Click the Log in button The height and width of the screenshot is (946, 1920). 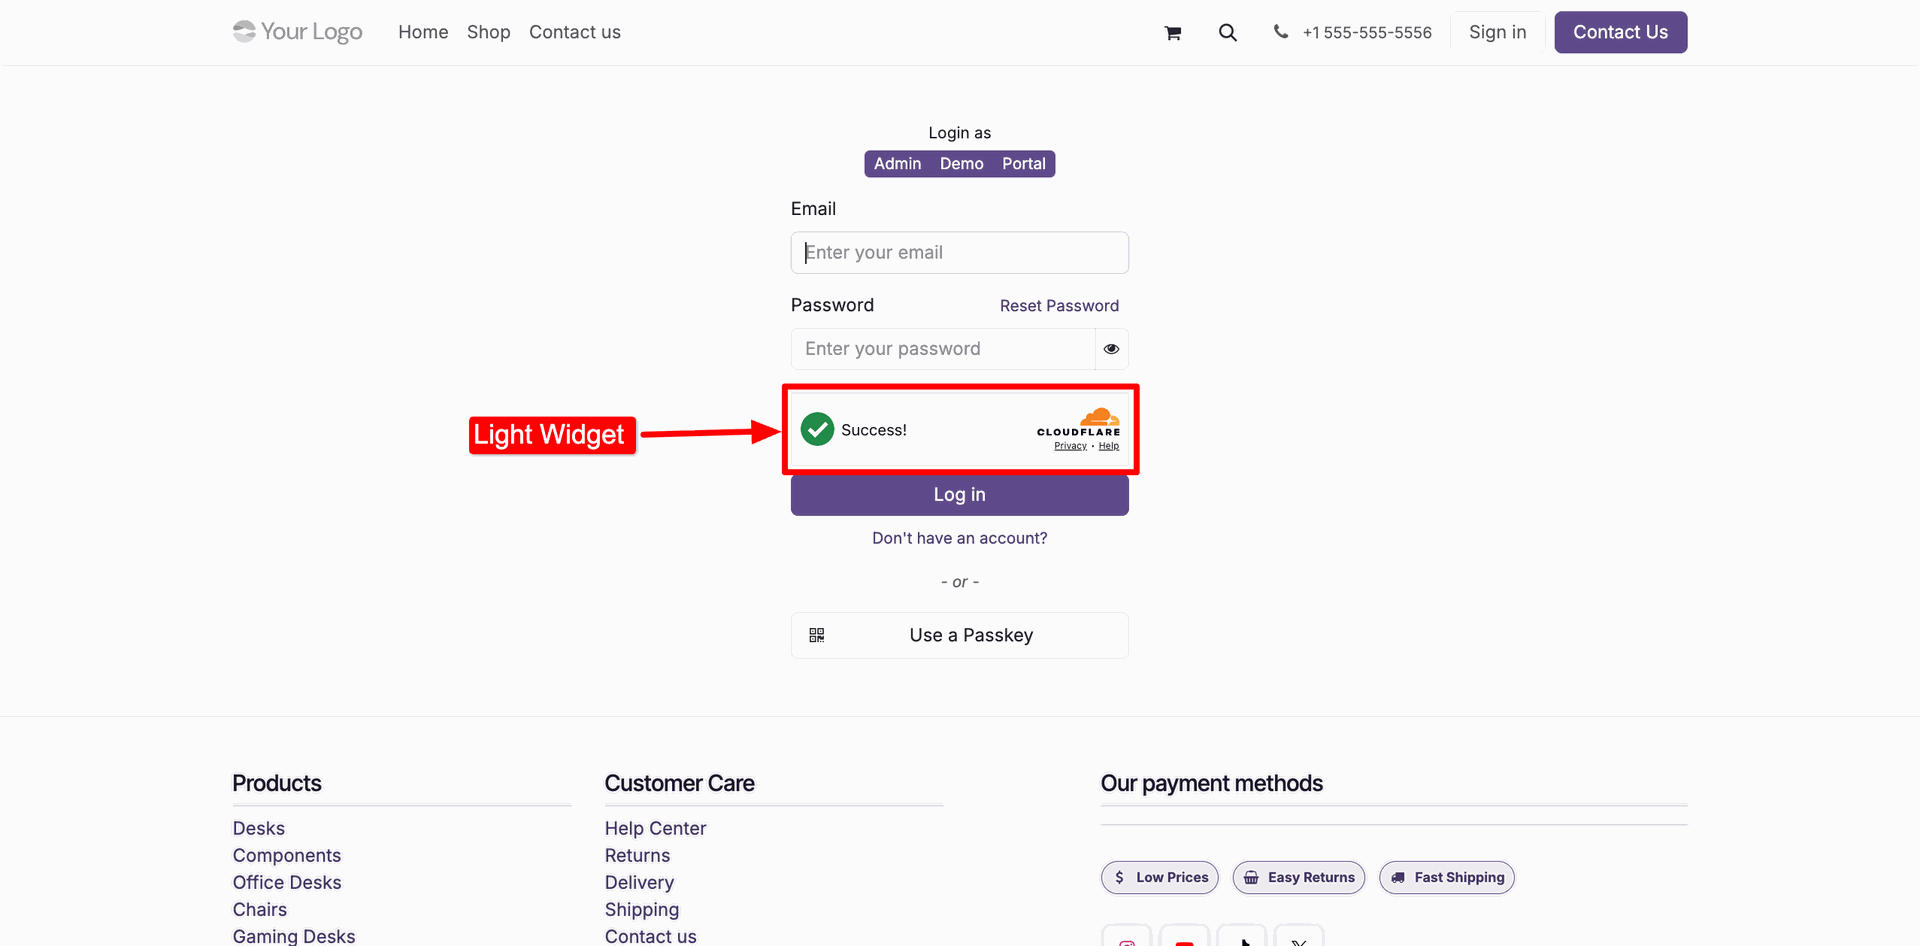[960, 495]
